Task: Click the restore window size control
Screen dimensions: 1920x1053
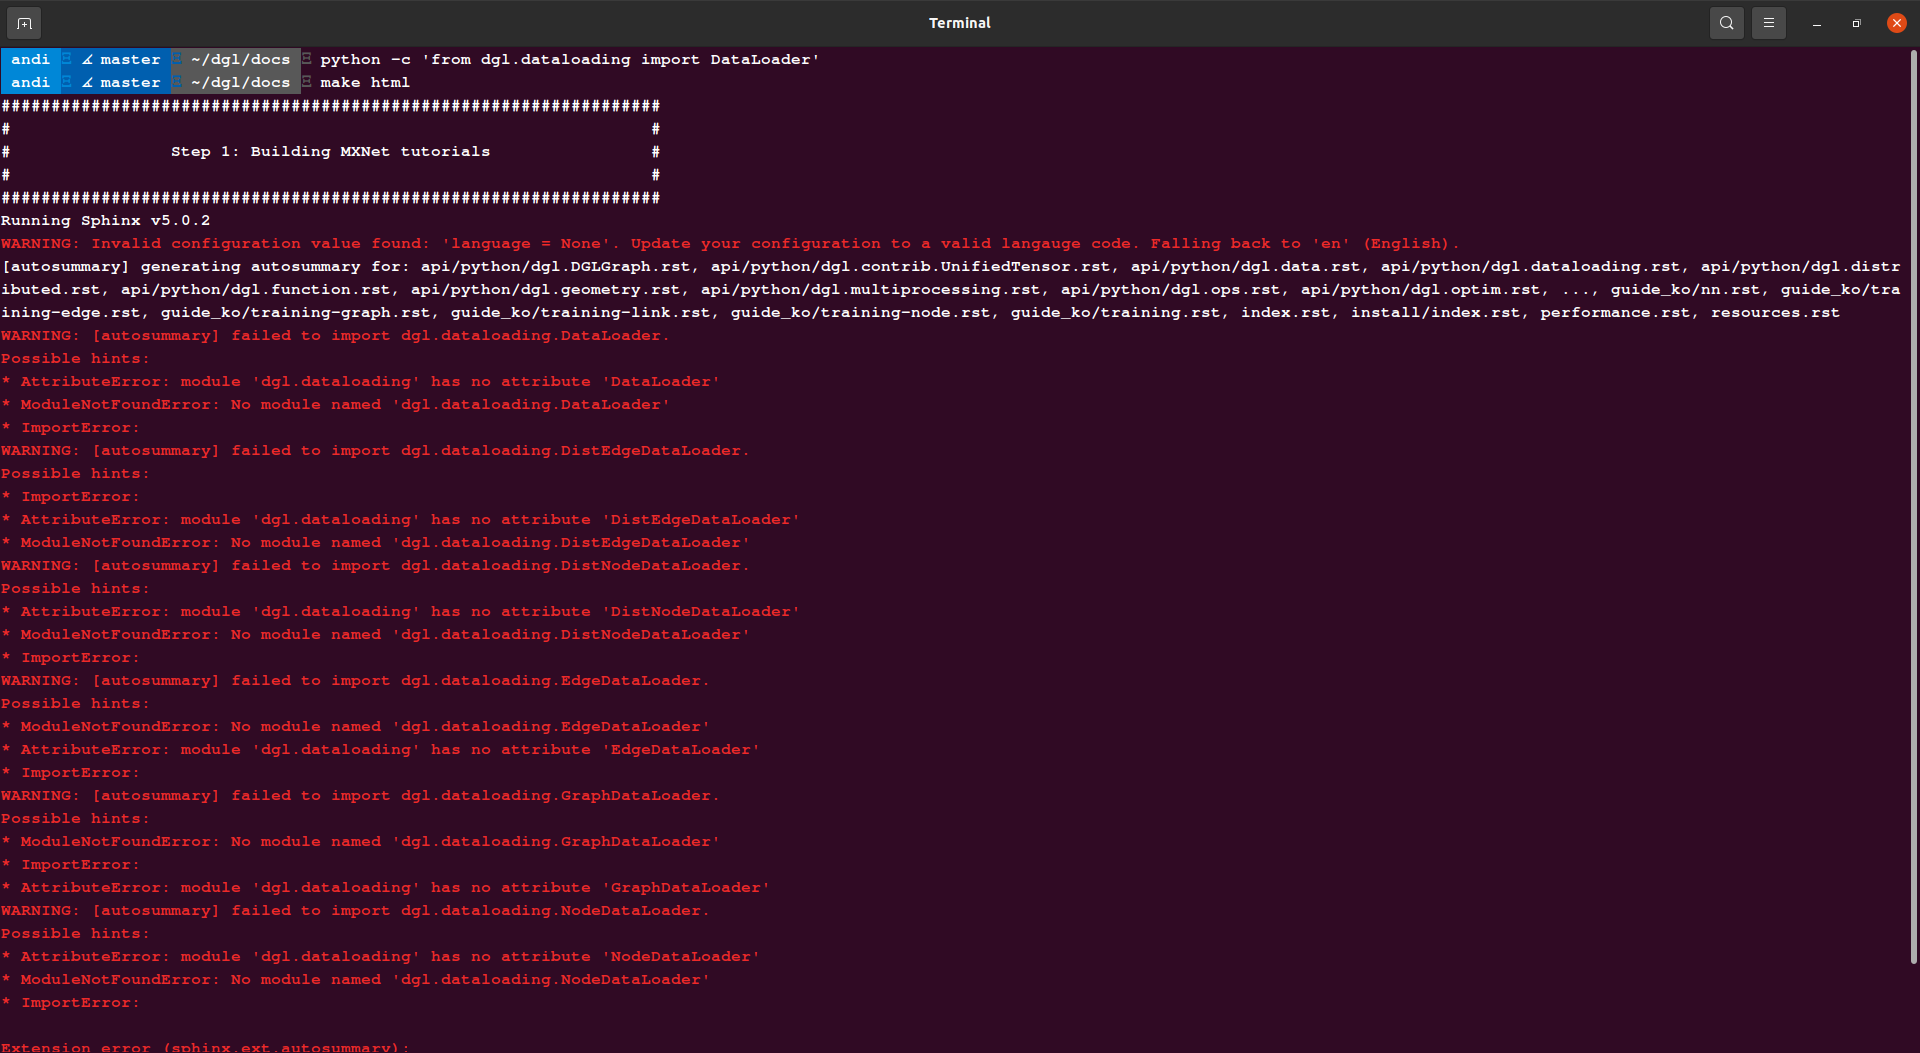Action: (1855, 22)
